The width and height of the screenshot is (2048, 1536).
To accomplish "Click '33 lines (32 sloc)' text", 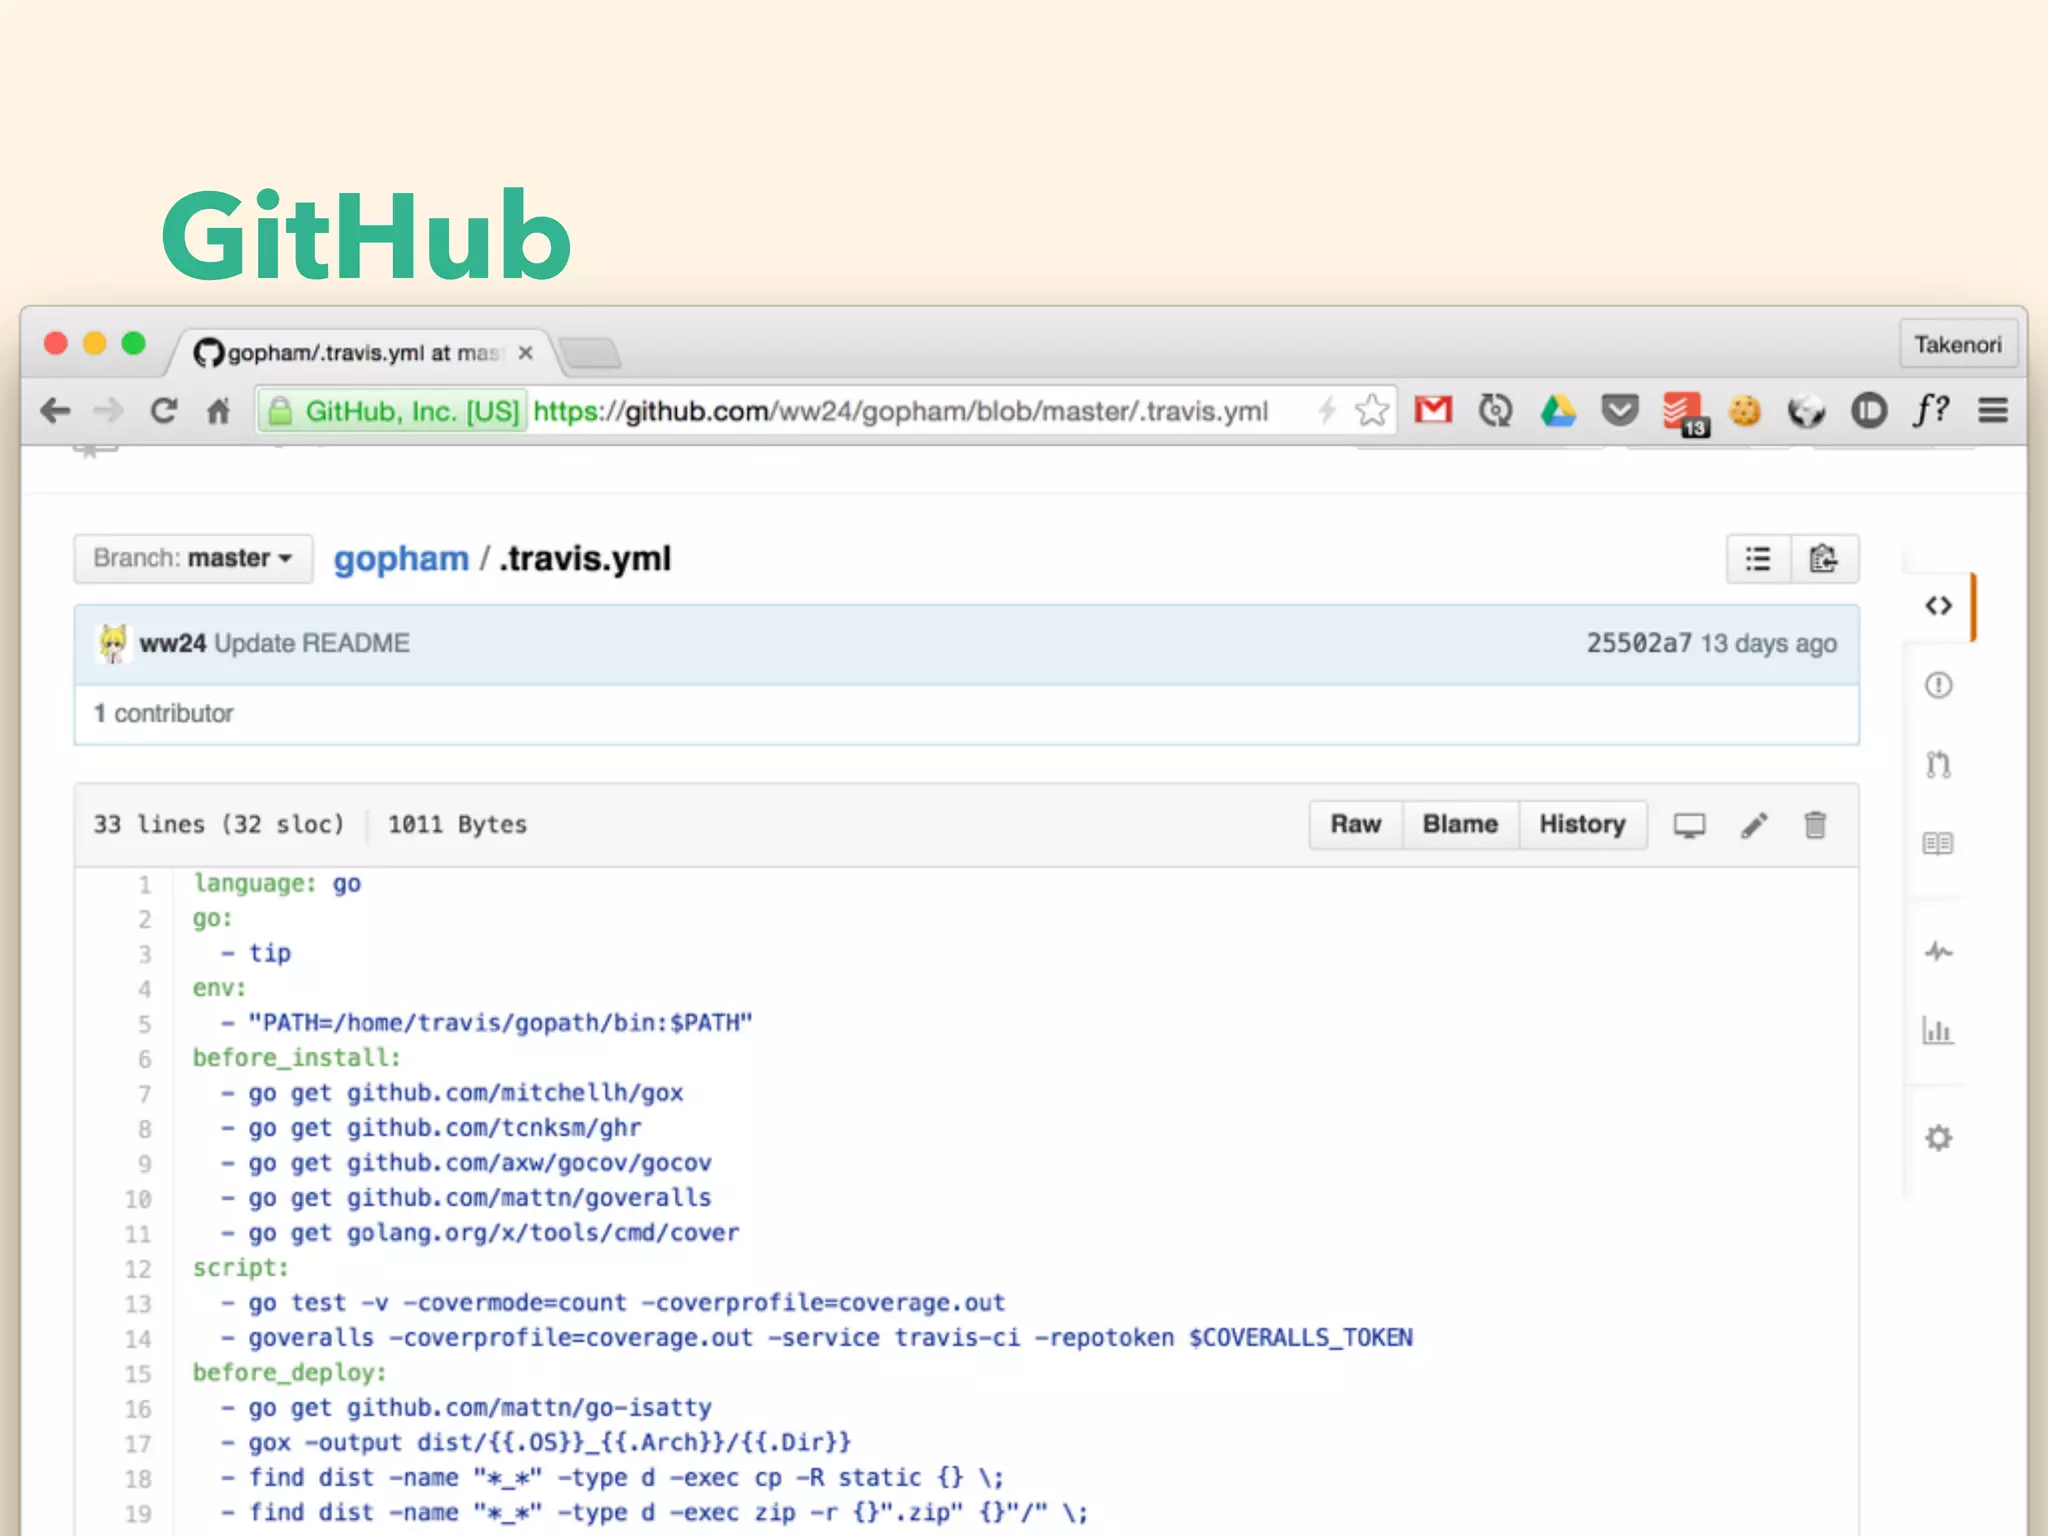I will [218, 825].
